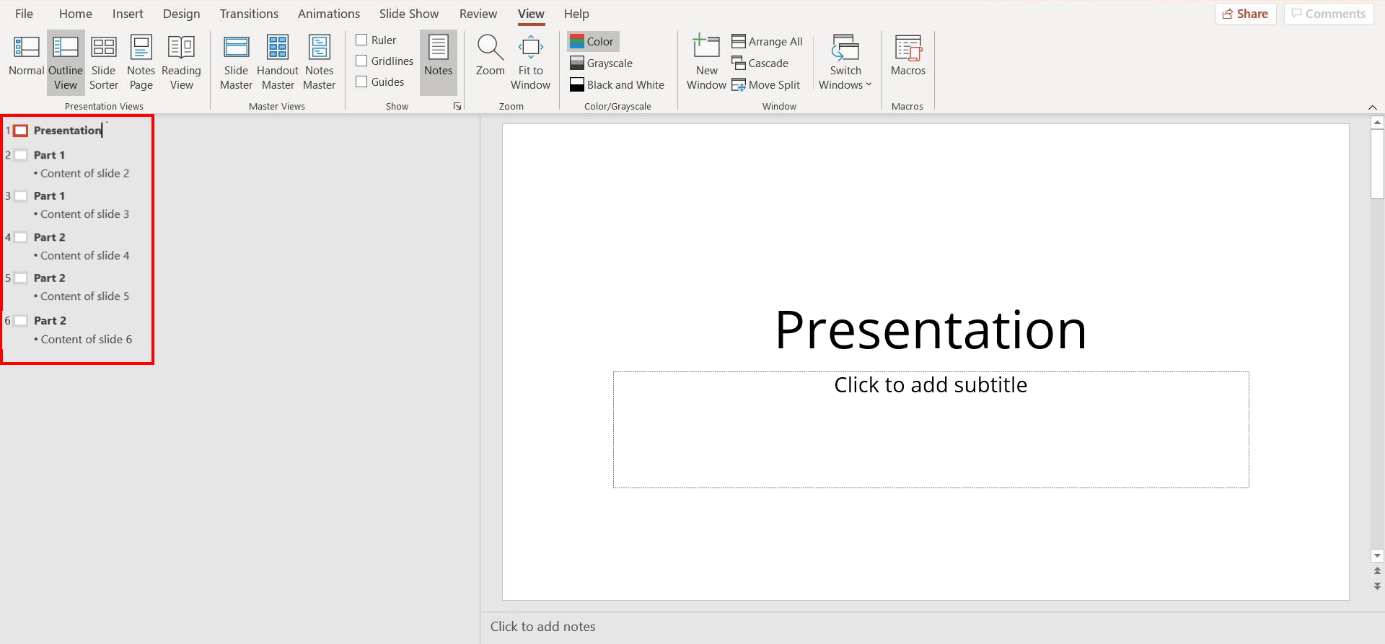Open the Review tab
1385x644 pixels.
coord(478,13)
